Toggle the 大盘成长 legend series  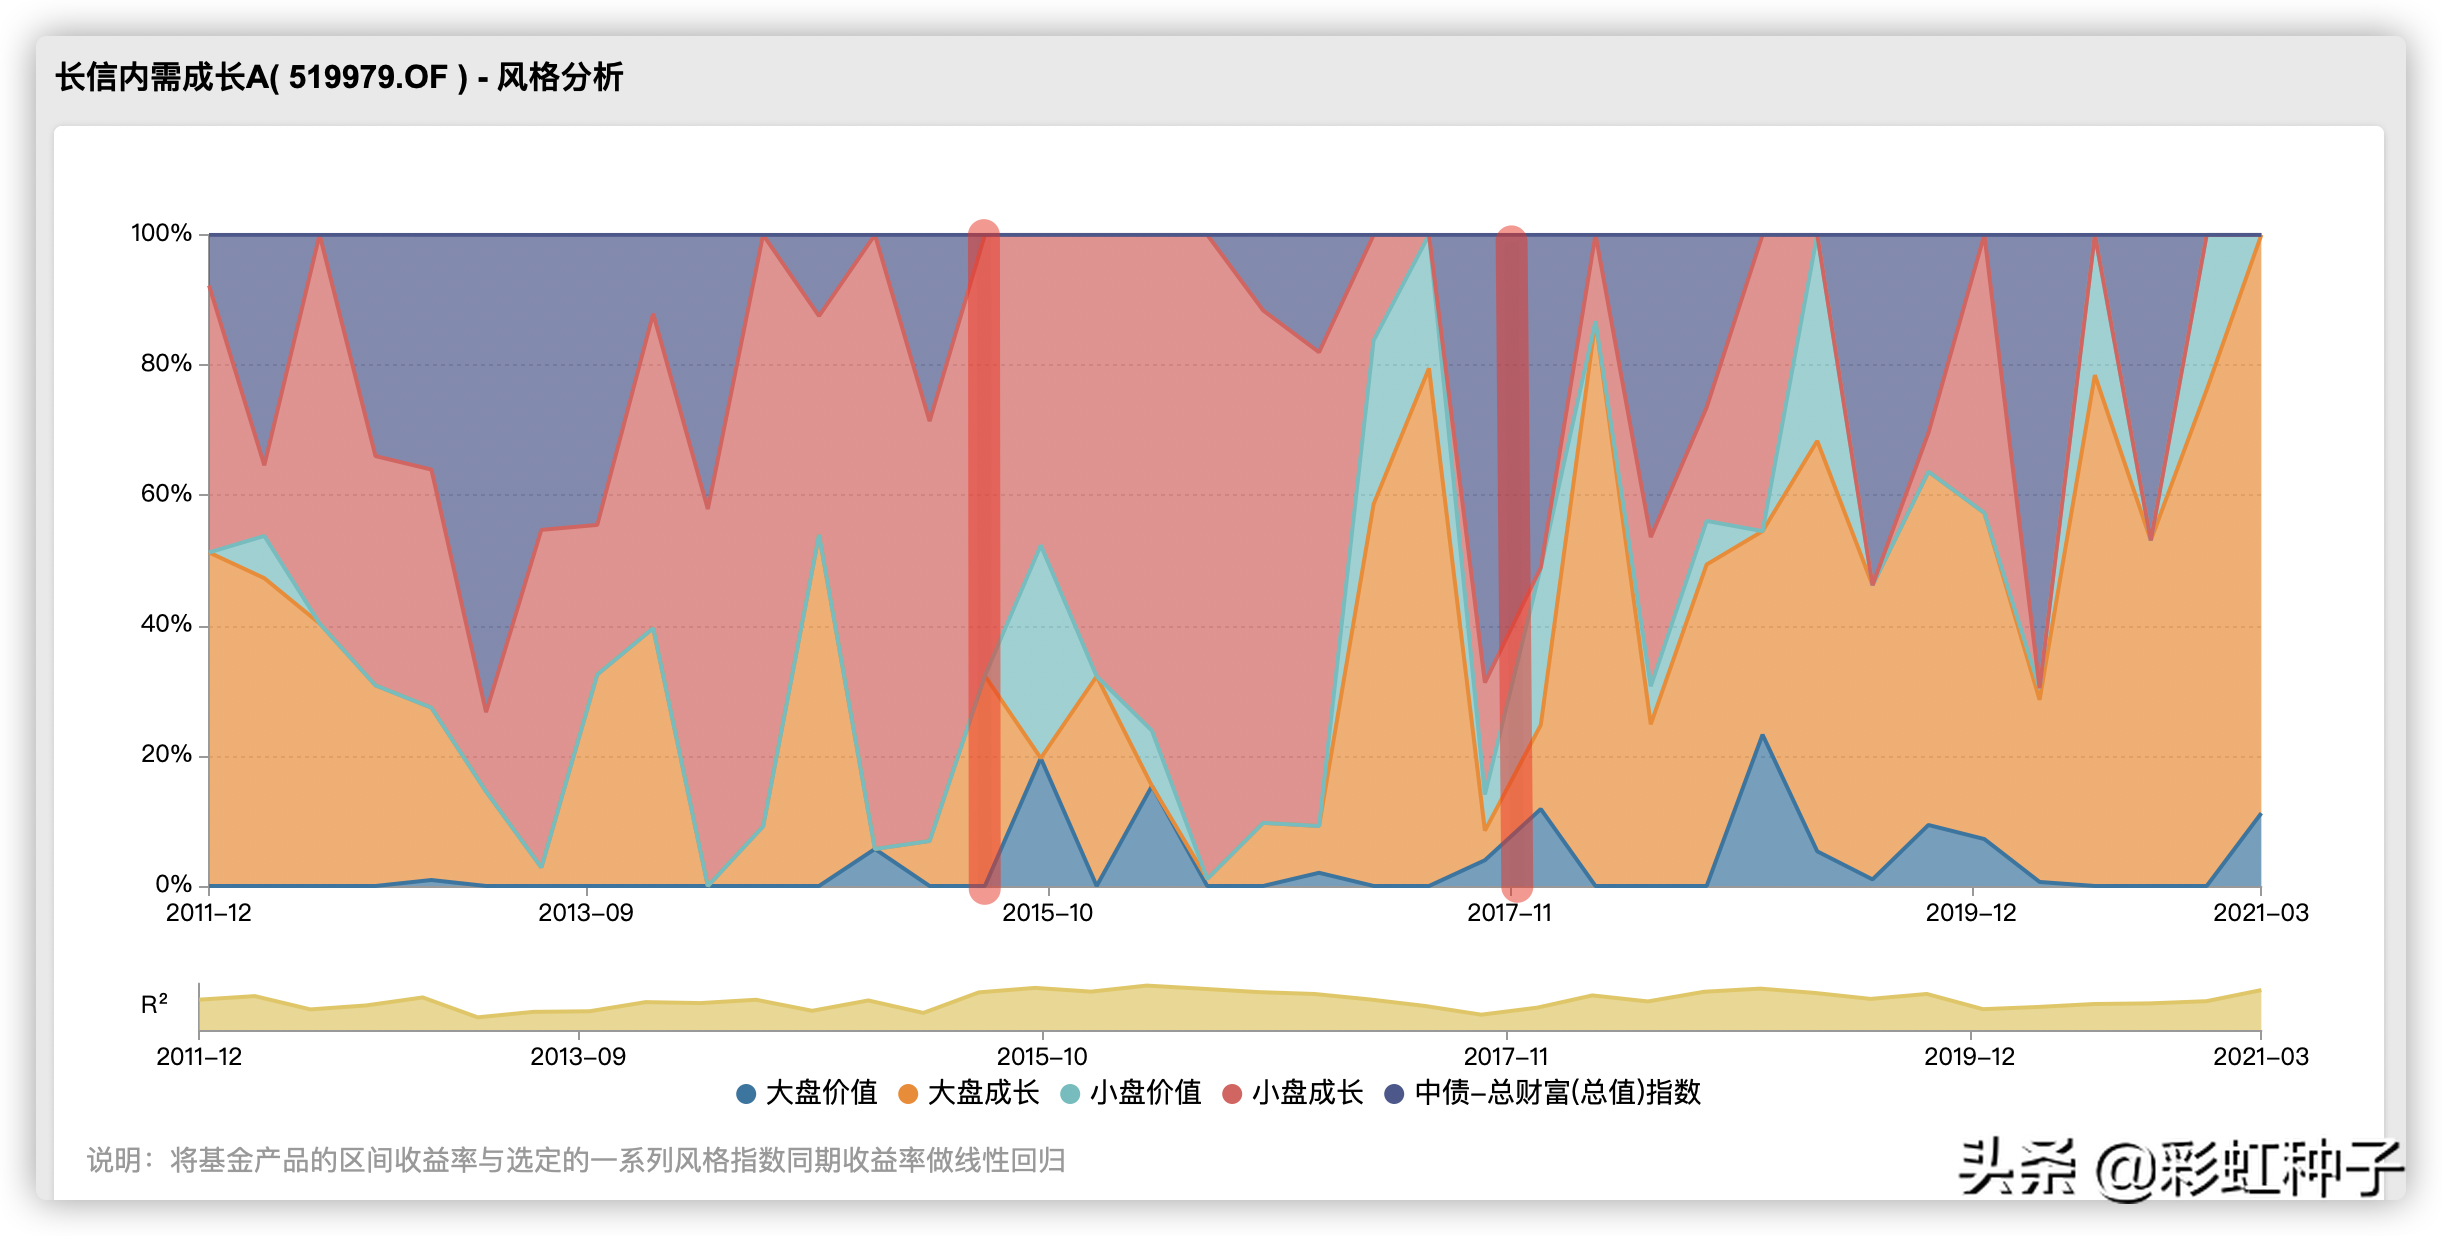click(x=968, y=1092)
